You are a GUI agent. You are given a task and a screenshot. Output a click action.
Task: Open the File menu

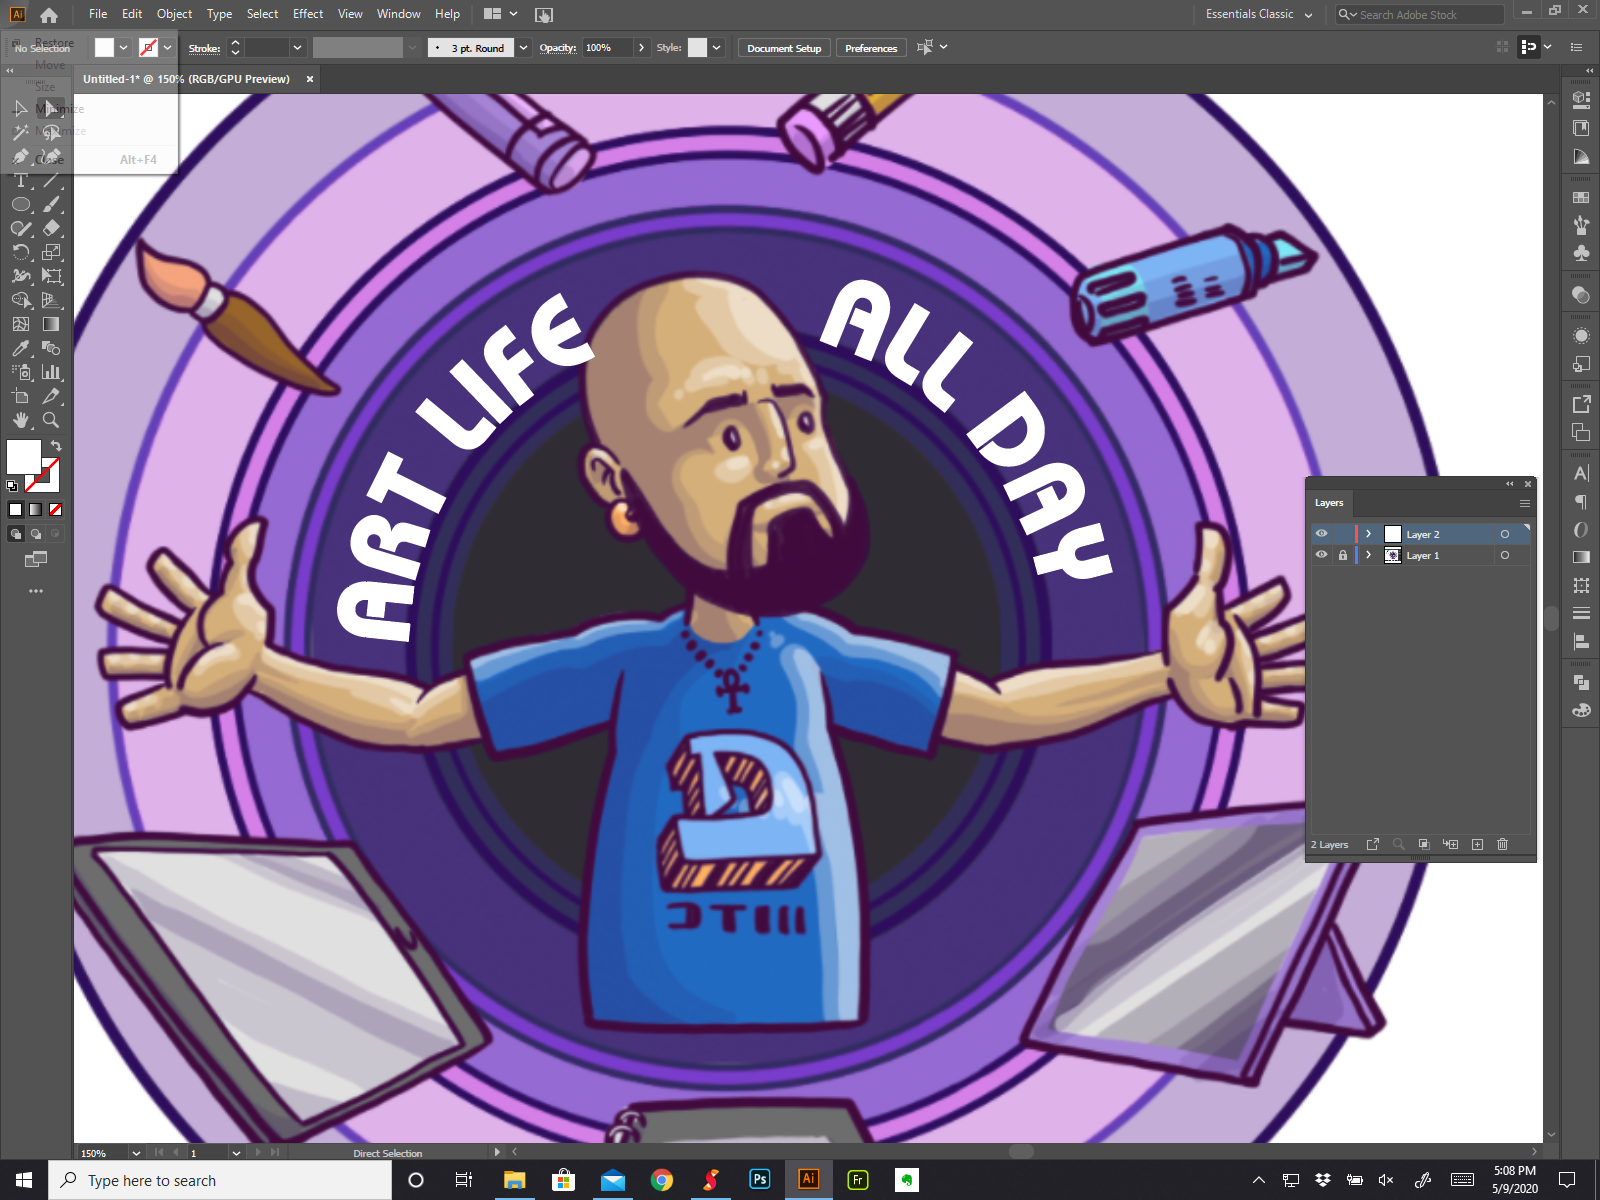(98, 14)
